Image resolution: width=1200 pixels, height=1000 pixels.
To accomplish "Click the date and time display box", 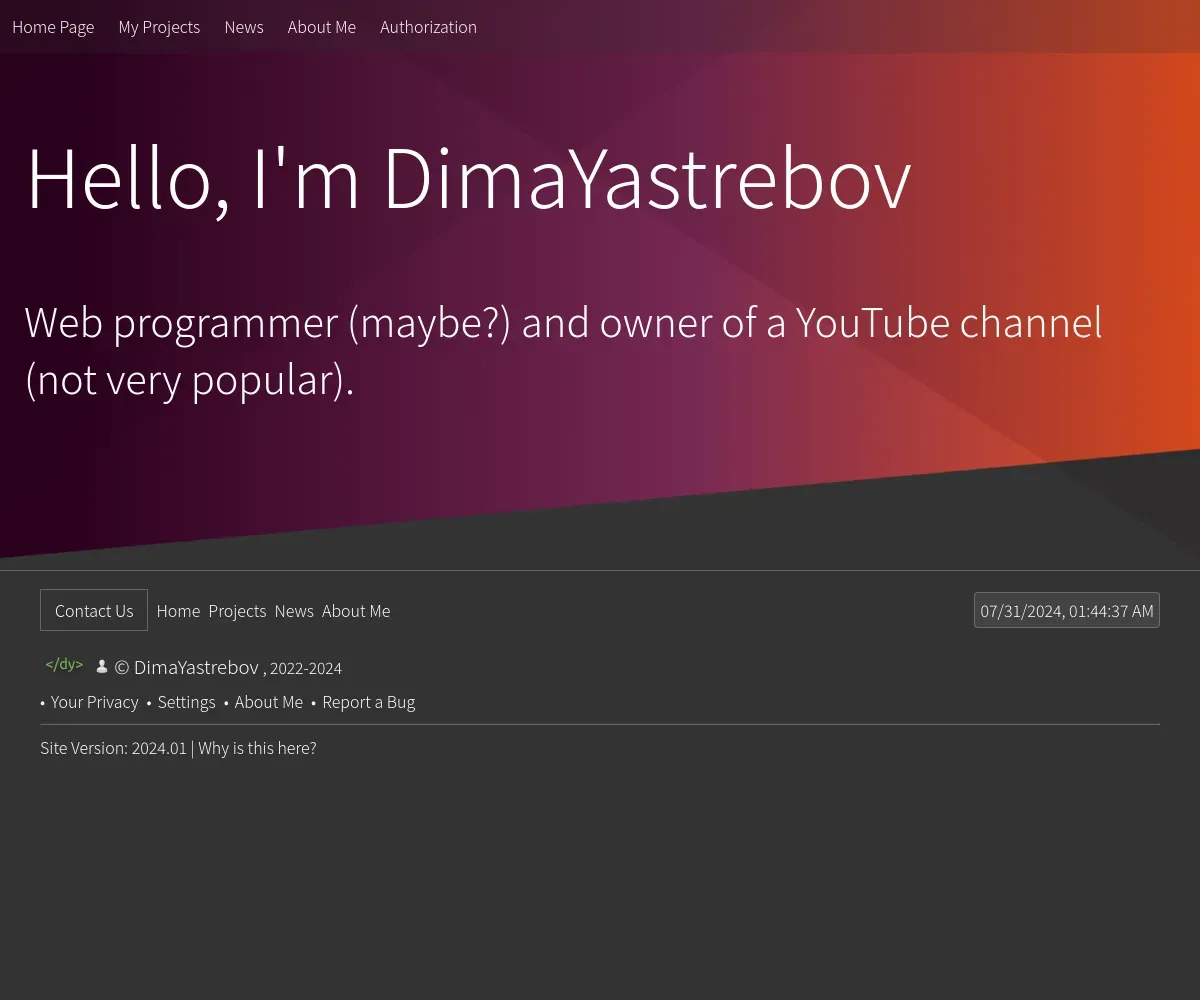I will [1067, 610].
